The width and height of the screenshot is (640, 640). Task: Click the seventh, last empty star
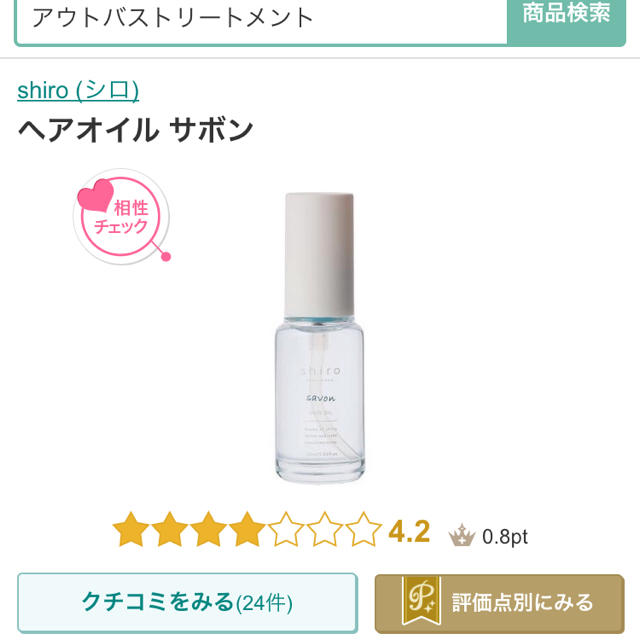coord(363,530)
